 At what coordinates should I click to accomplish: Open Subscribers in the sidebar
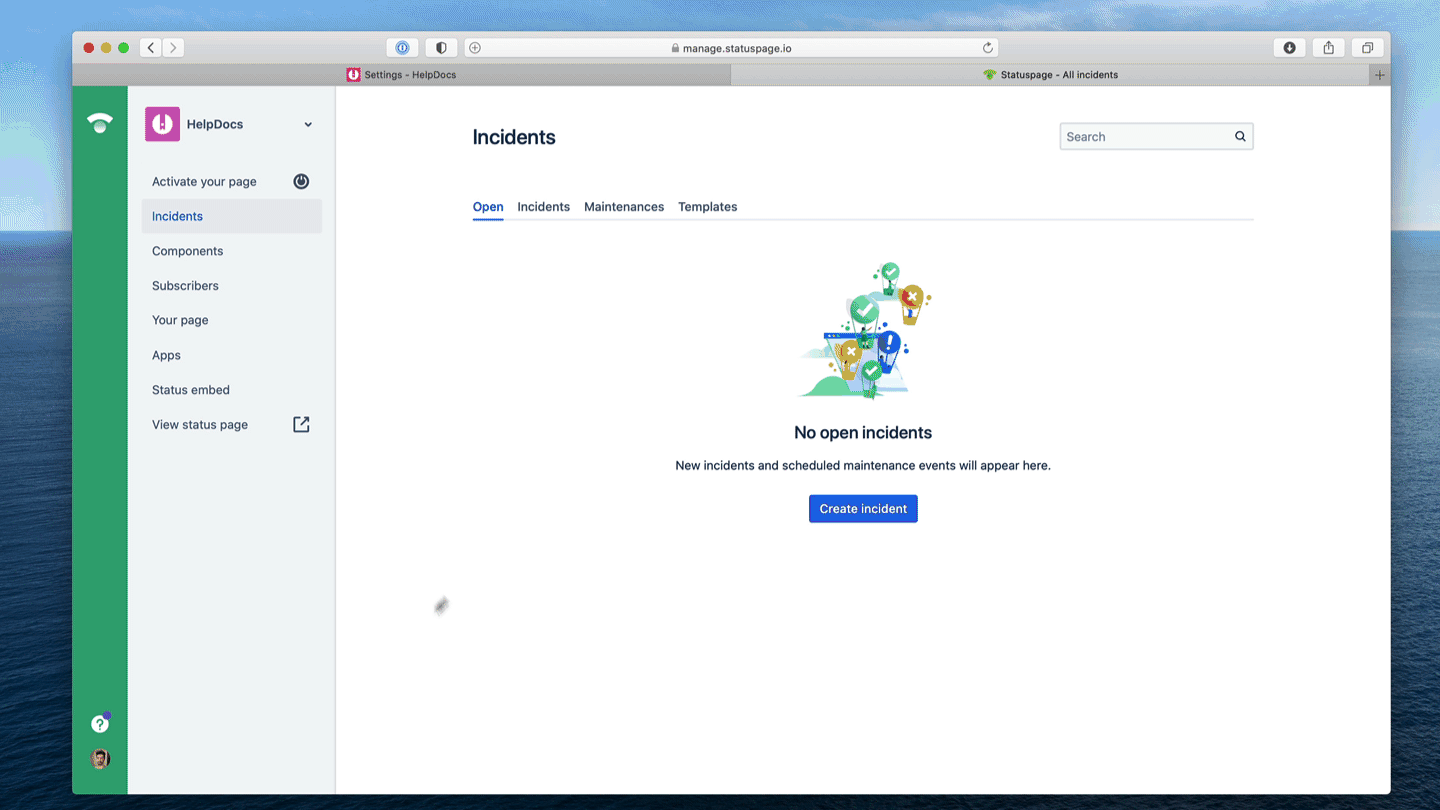point(231,286)
